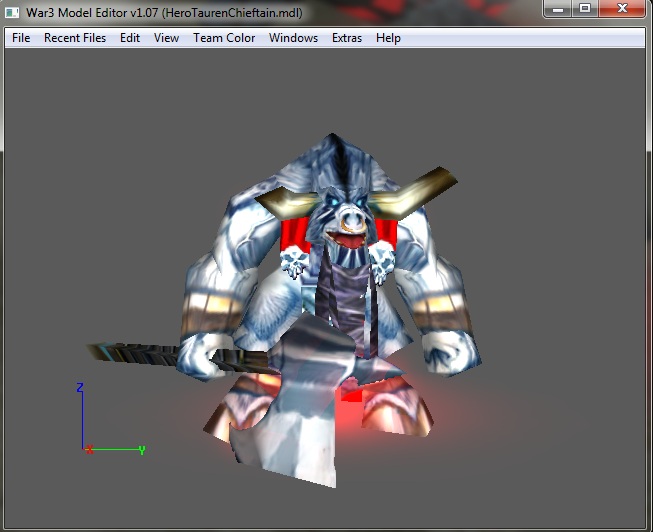Open the File menu

pos(21,38)
